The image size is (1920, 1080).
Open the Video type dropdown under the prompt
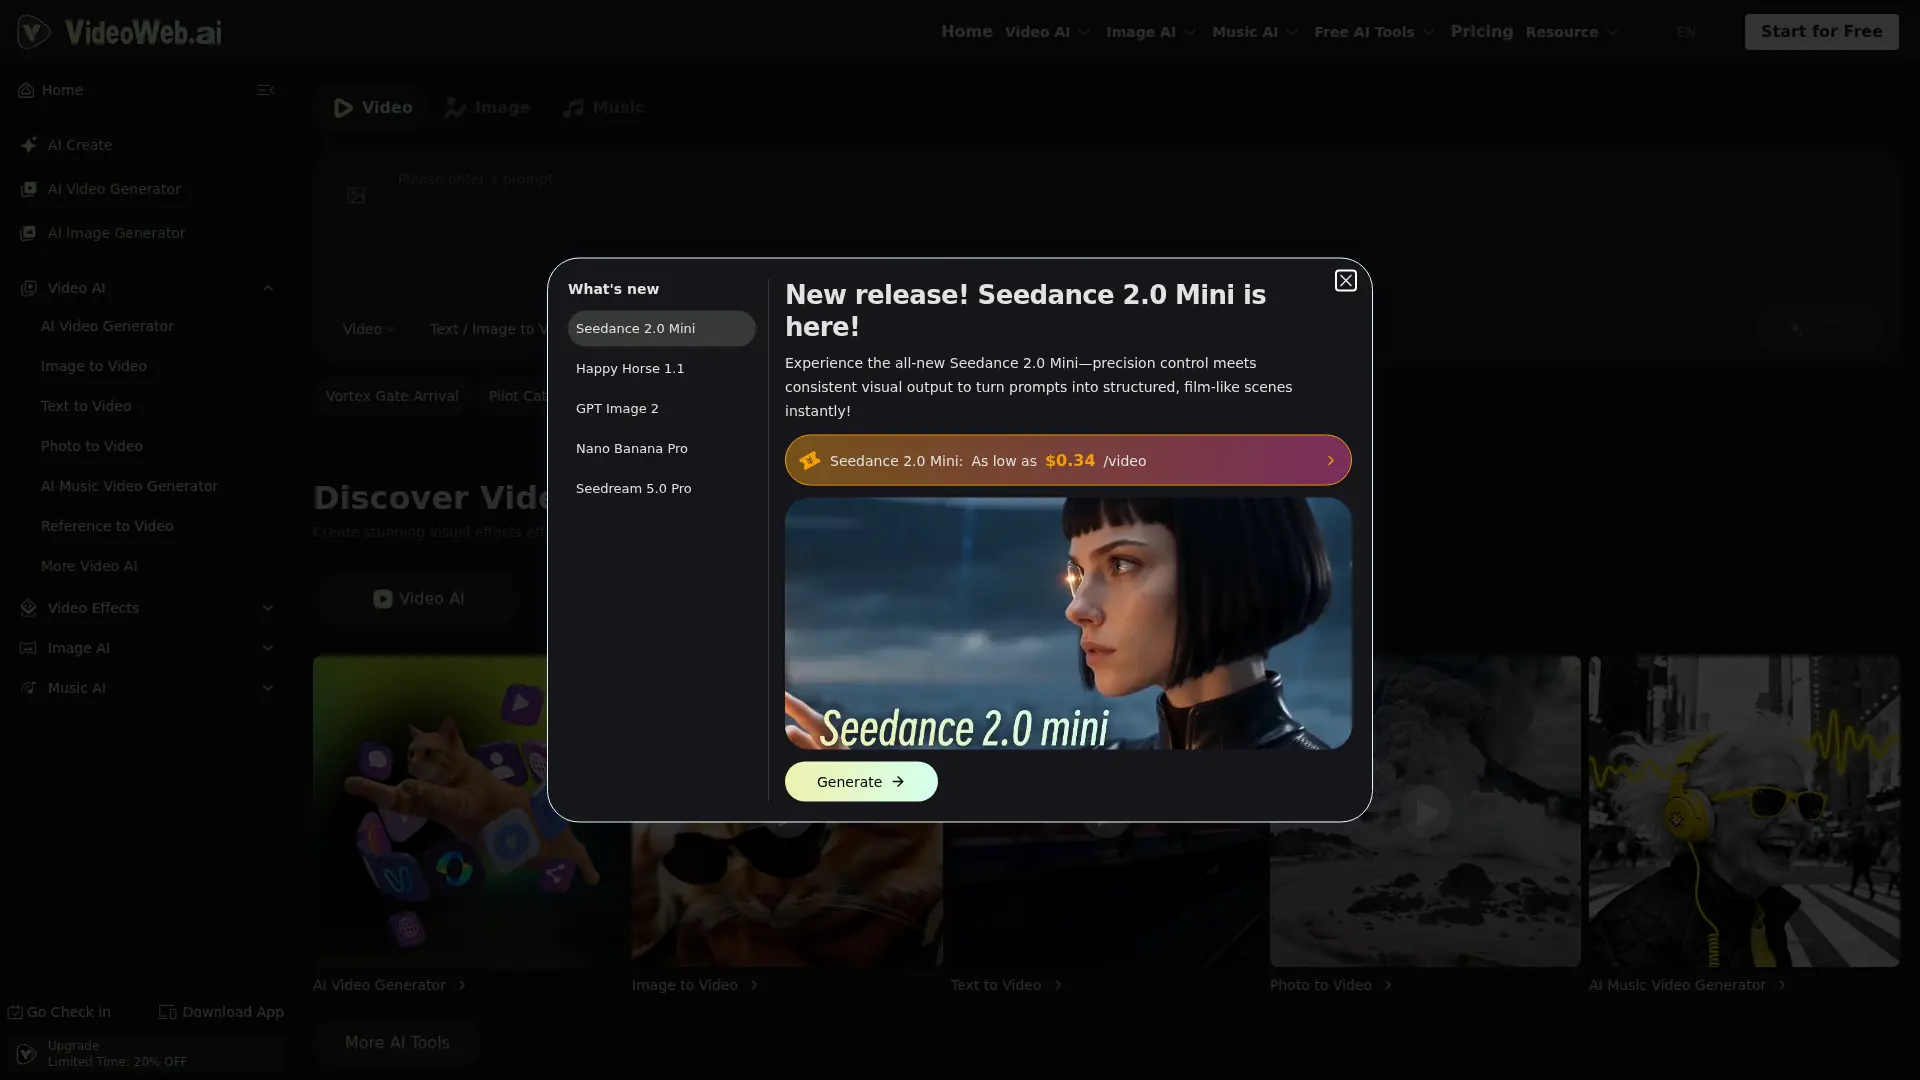pos(368,329)
